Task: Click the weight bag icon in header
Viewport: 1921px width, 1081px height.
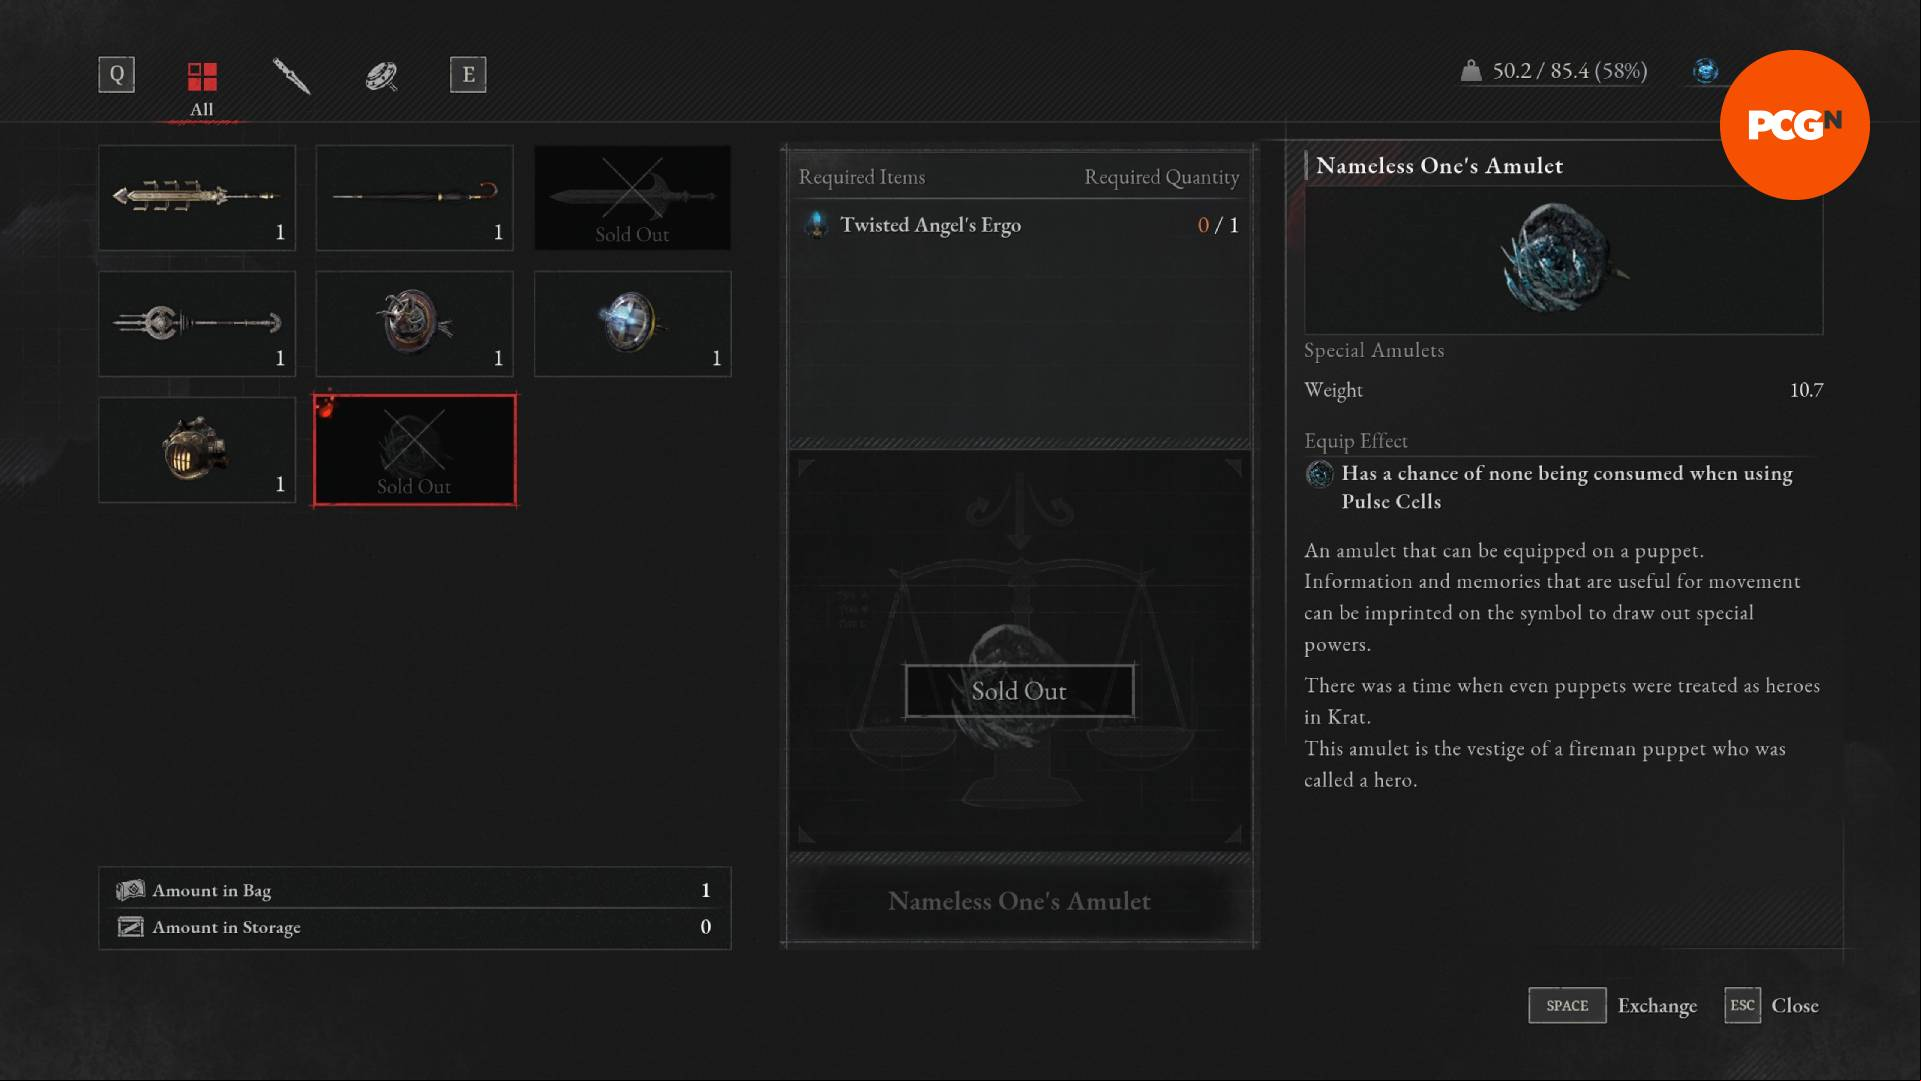Action: coord(1470,71)
